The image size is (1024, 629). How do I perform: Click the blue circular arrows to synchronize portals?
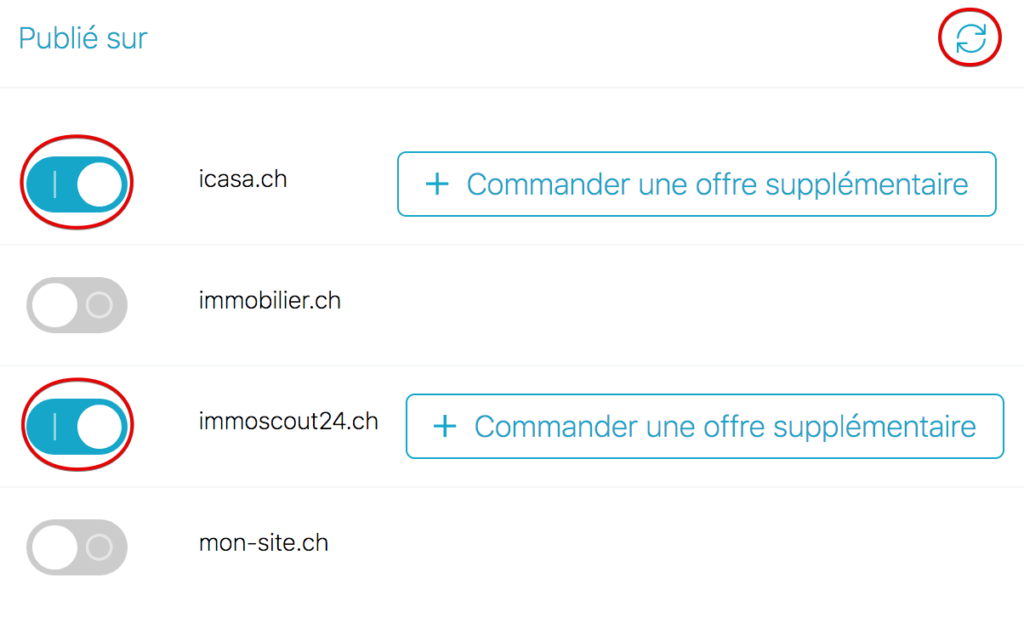(x=968, y=38)
